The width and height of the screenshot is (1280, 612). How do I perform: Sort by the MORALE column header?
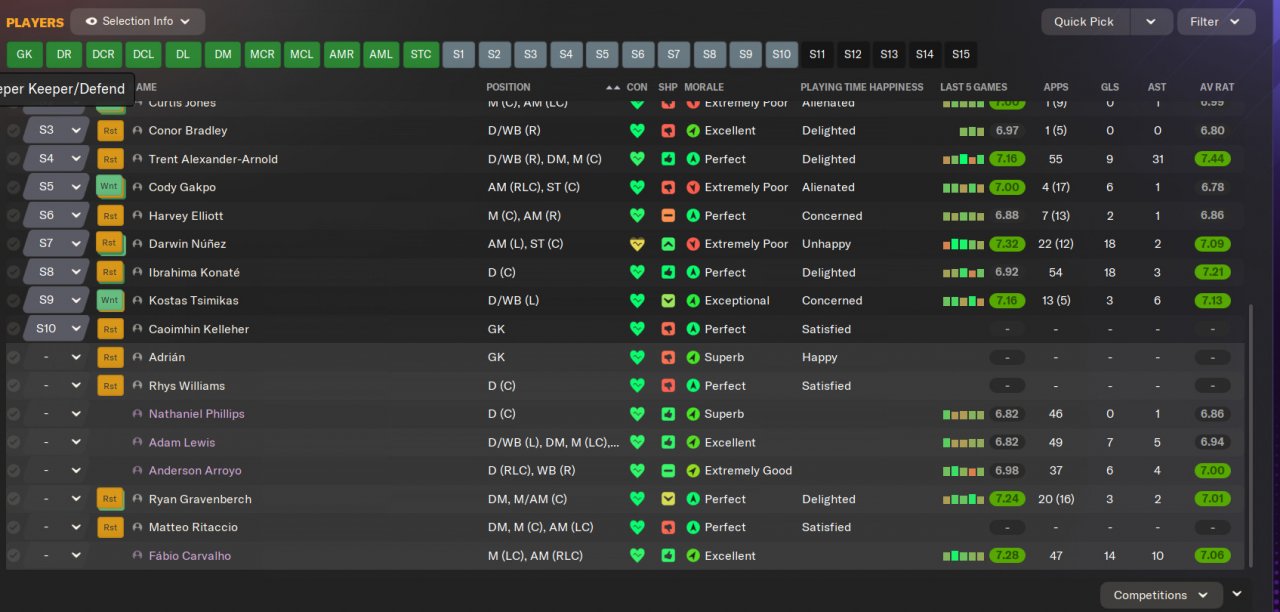[x=704, y=87]
